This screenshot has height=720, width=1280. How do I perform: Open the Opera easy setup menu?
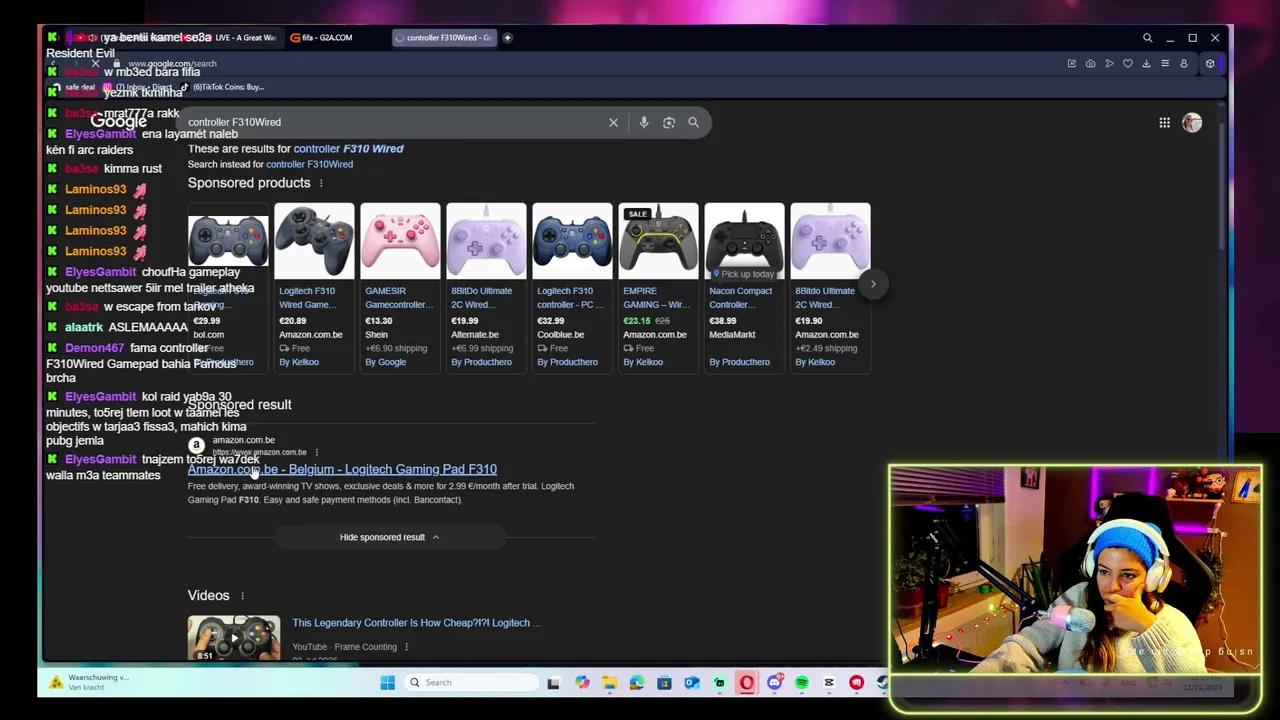(x=1165, y=64)
